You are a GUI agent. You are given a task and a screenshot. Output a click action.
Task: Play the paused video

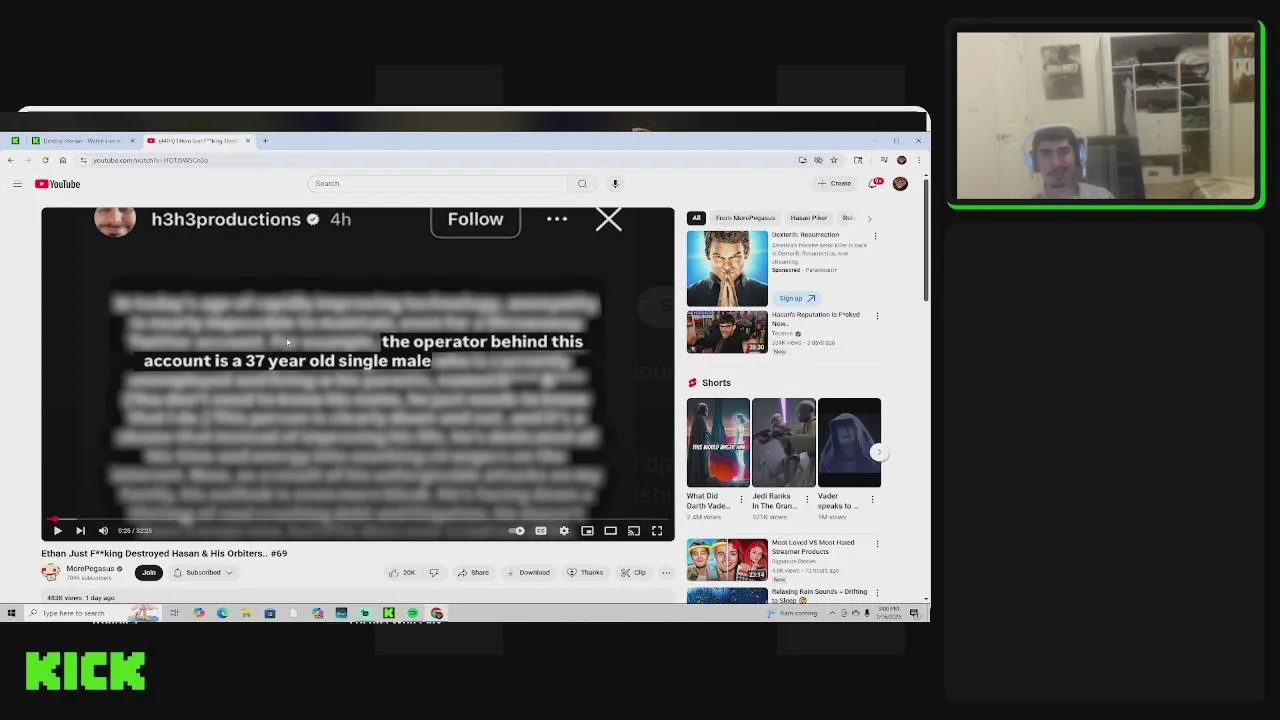57,531
